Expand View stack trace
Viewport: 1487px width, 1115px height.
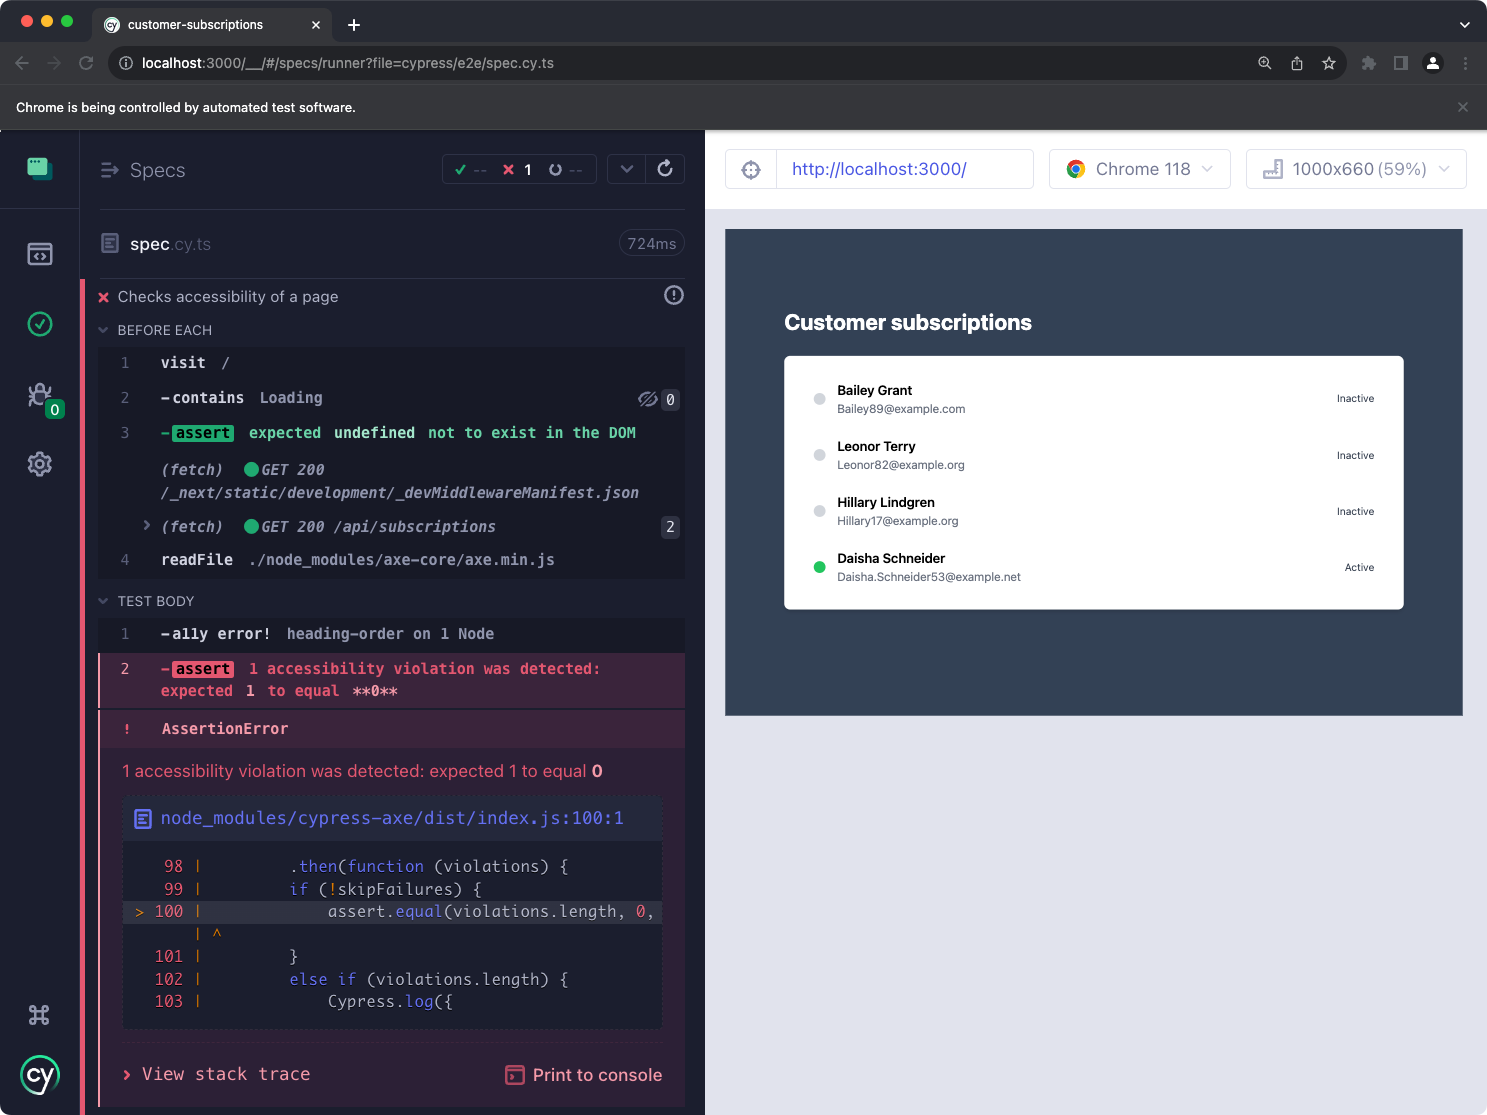tap(216, 1074)
